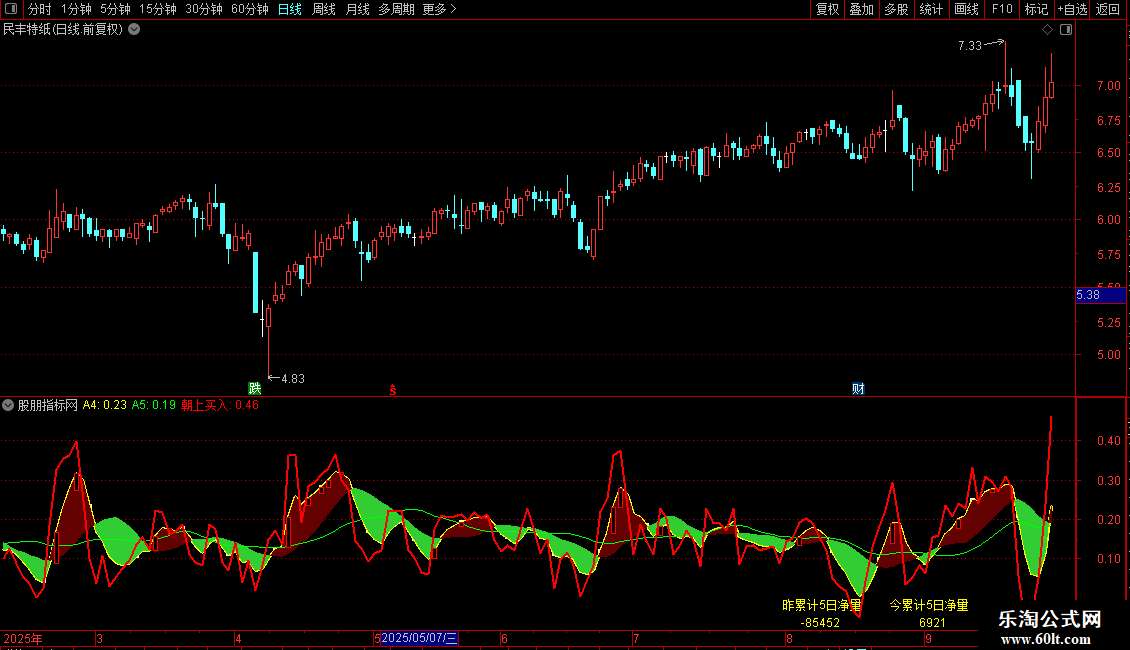The width and height of the screenshot is (1130, 650).
Task: Expand the 更多 periods menu
Action: click(440, 9)
